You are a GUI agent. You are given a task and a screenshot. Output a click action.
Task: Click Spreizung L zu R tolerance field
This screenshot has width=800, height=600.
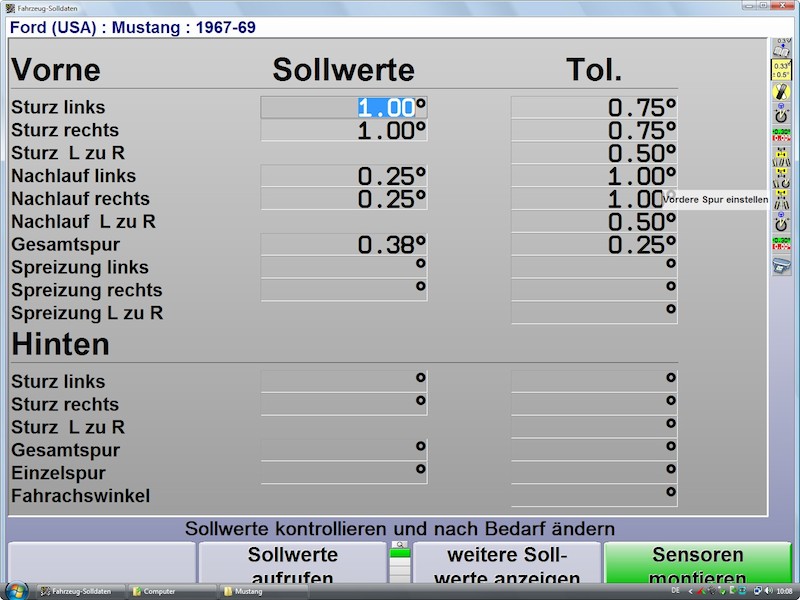(594, 313)
